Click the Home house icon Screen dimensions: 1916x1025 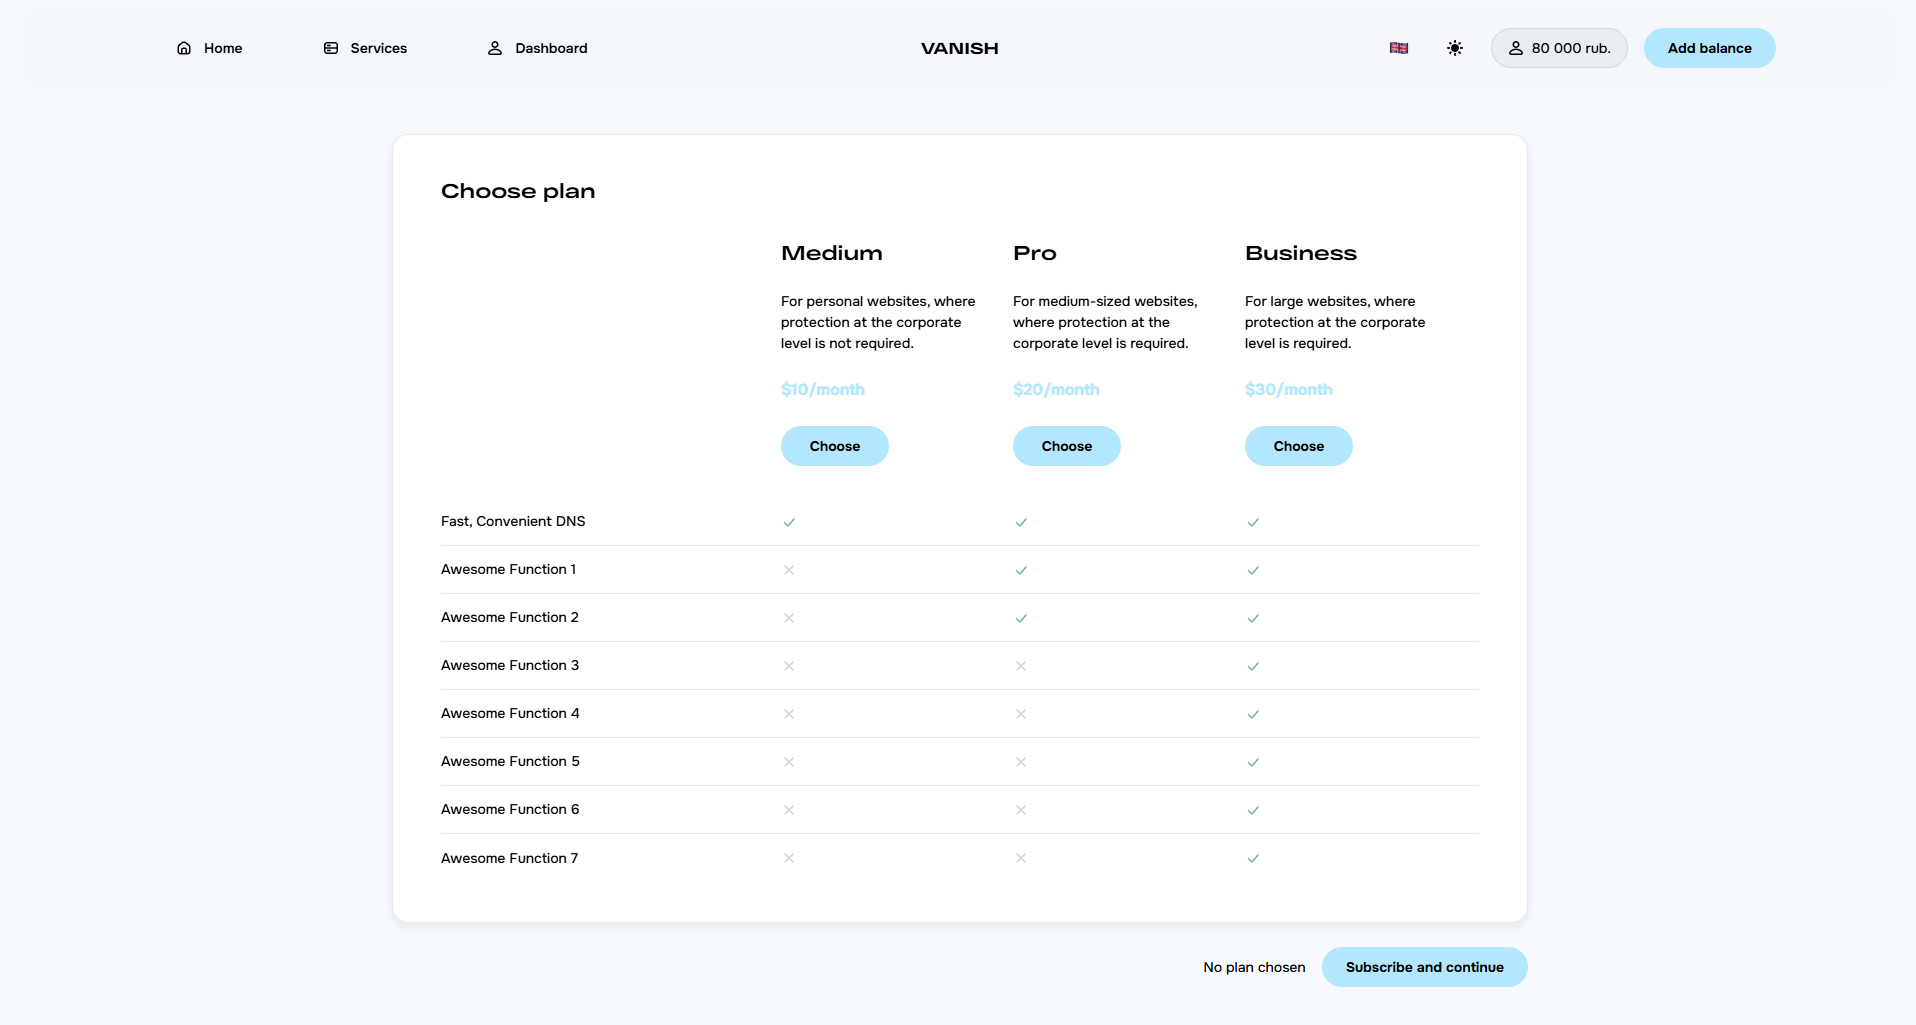pos(184,48)
